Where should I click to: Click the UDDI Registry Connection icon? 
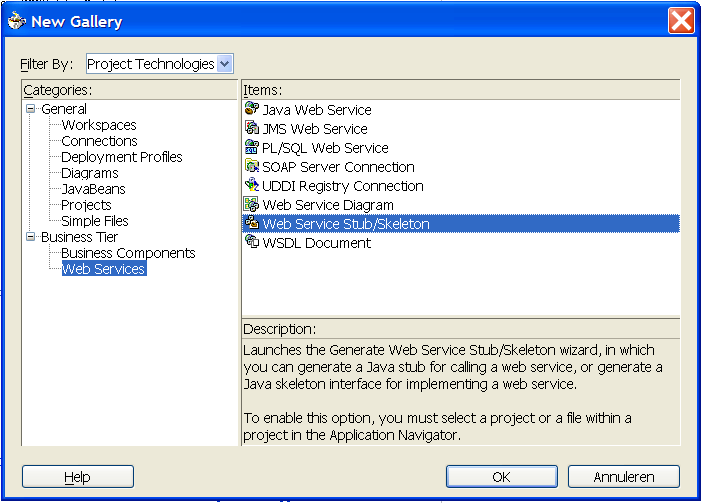(252, 186)
